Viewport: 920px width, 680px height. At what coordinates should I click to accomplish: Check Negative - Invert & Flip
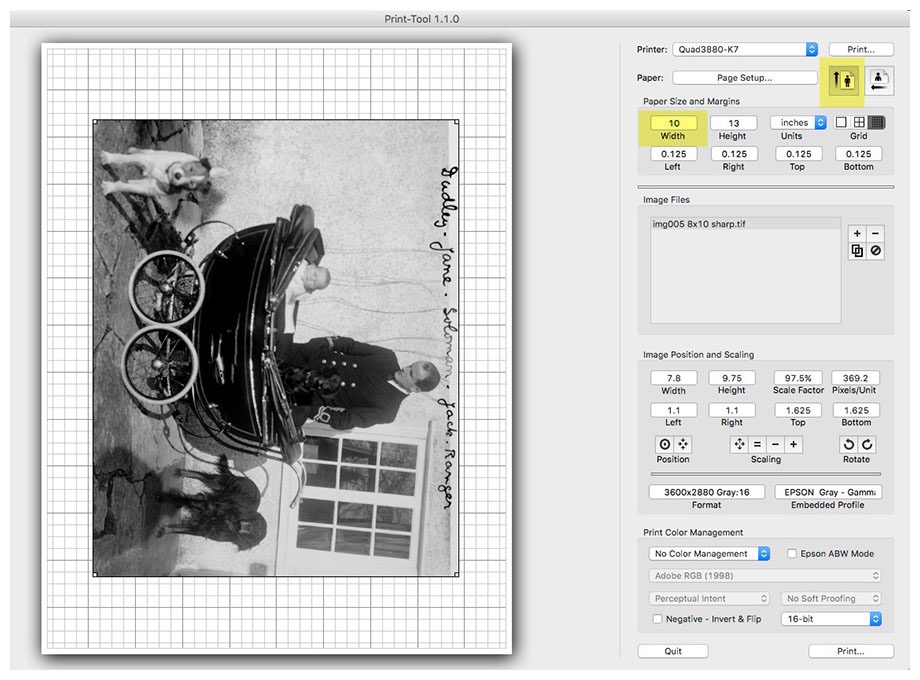click(657, 619)
